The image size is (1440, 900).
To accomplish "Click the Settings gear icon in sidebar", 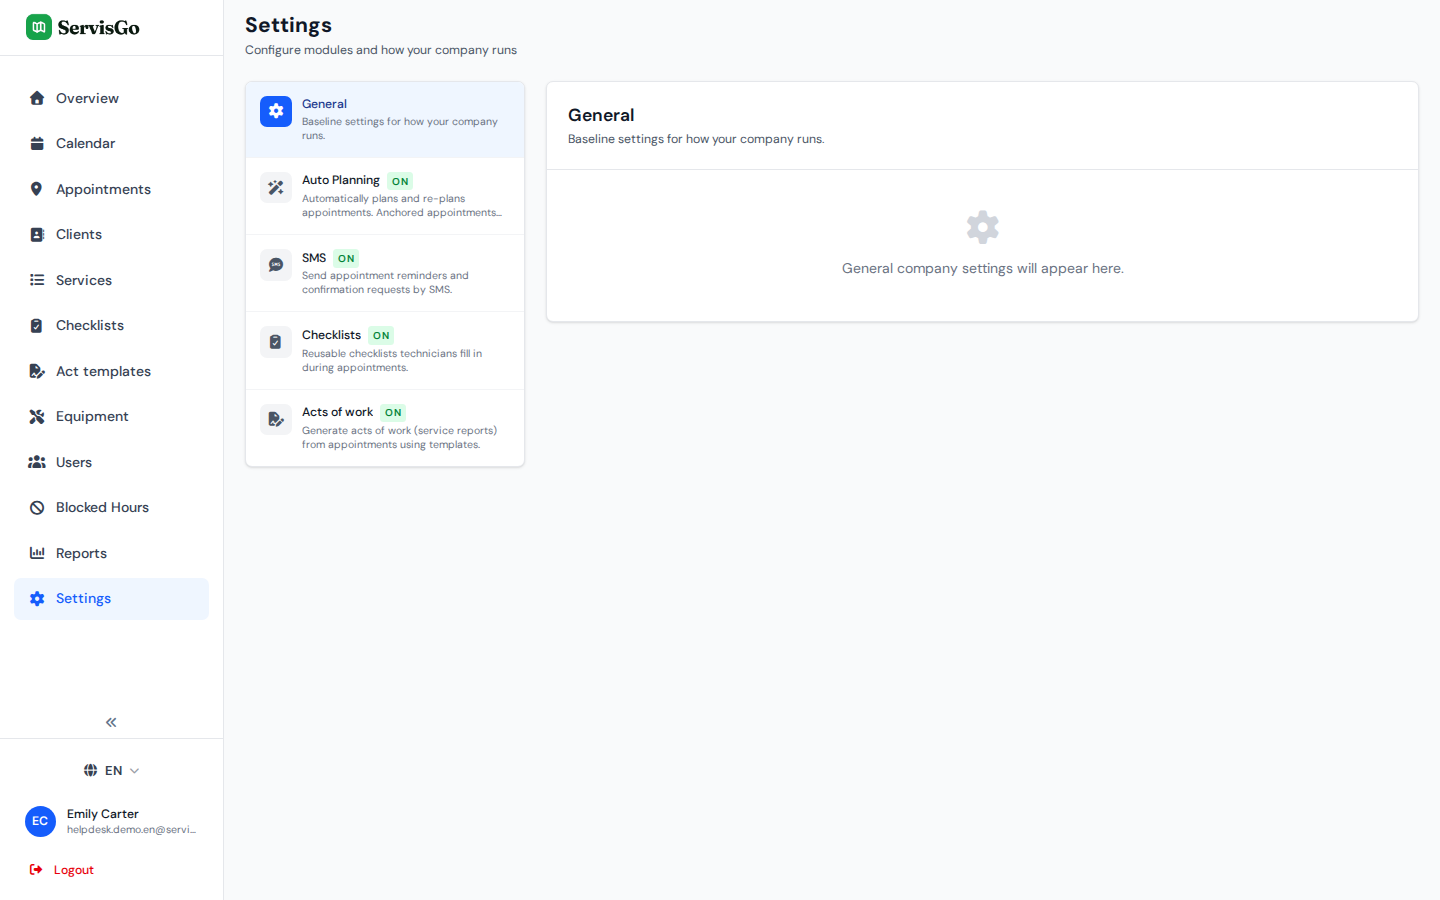I will [x=37, y=598].
